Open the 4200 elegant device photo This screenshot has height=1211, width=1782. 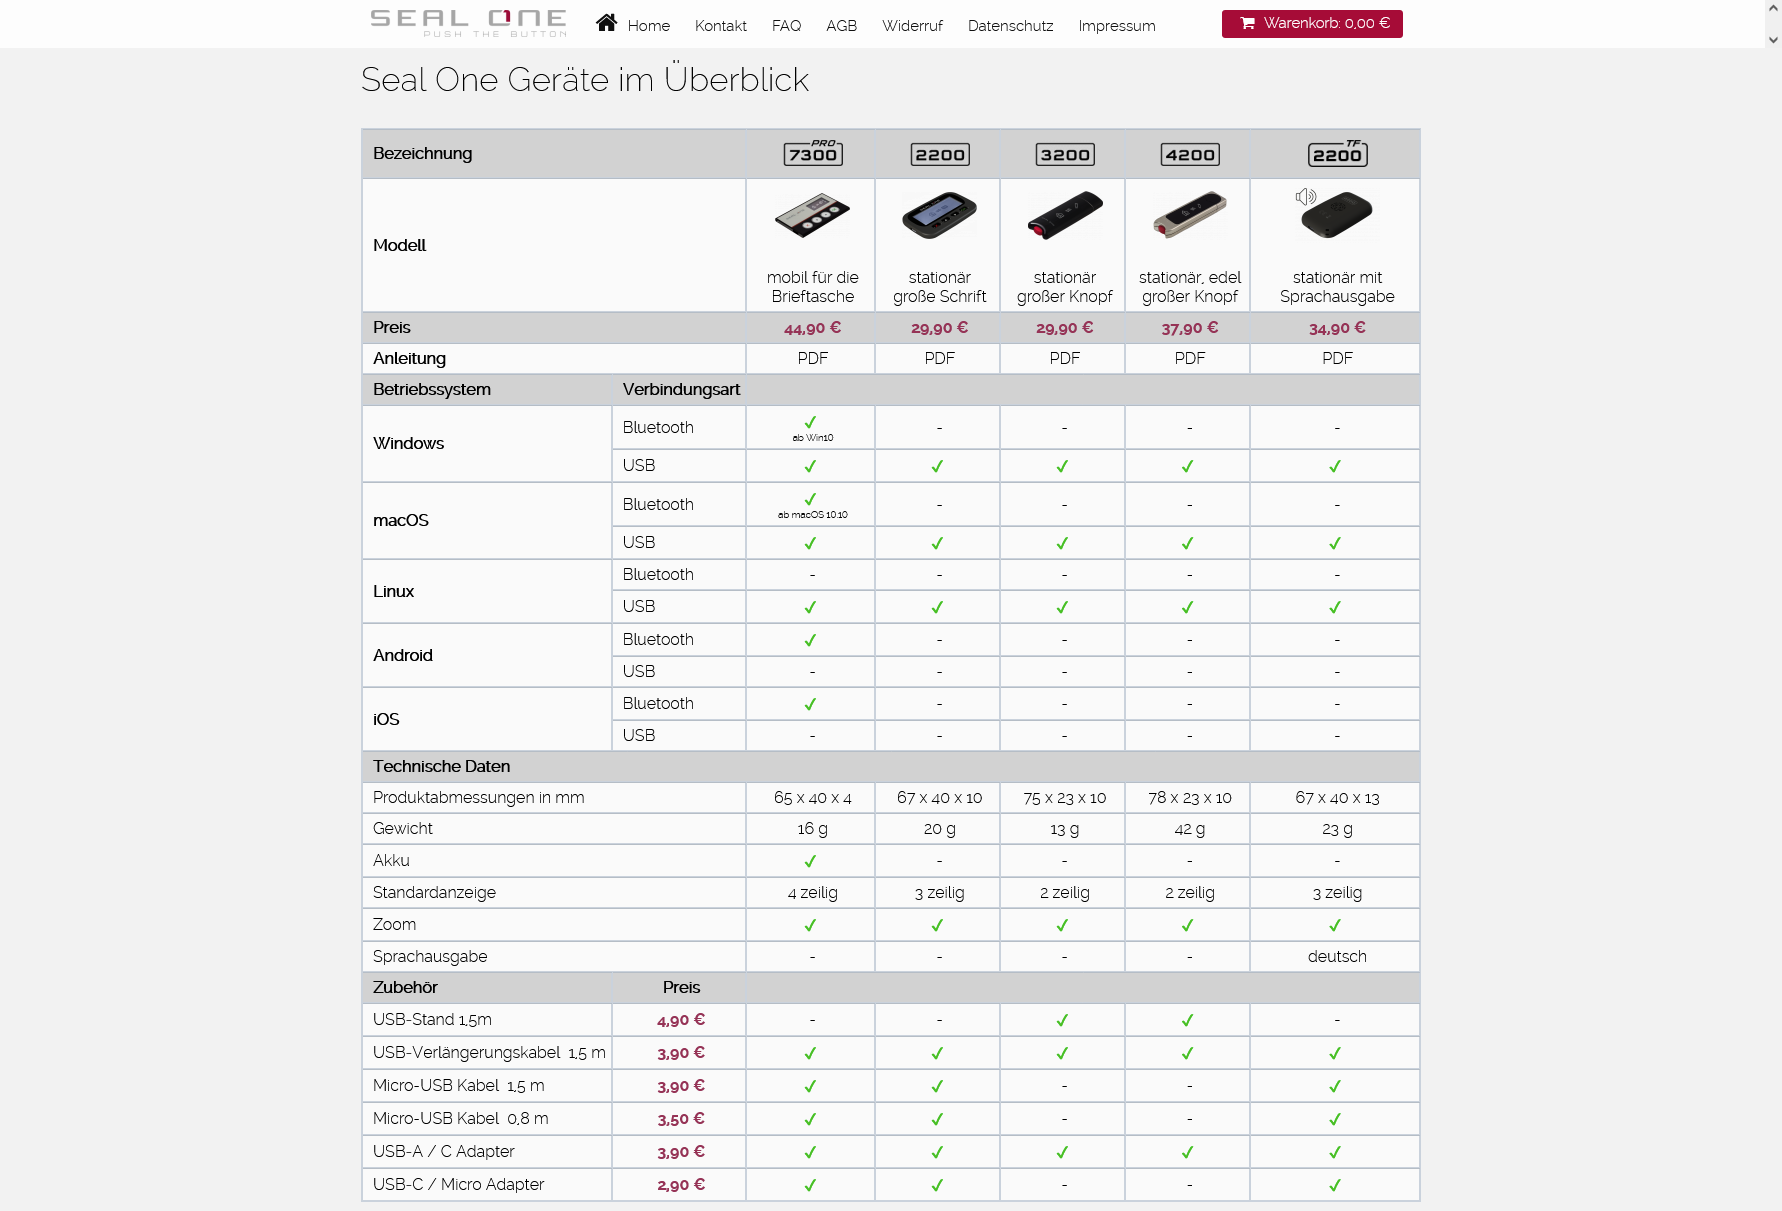[1190, 215]
